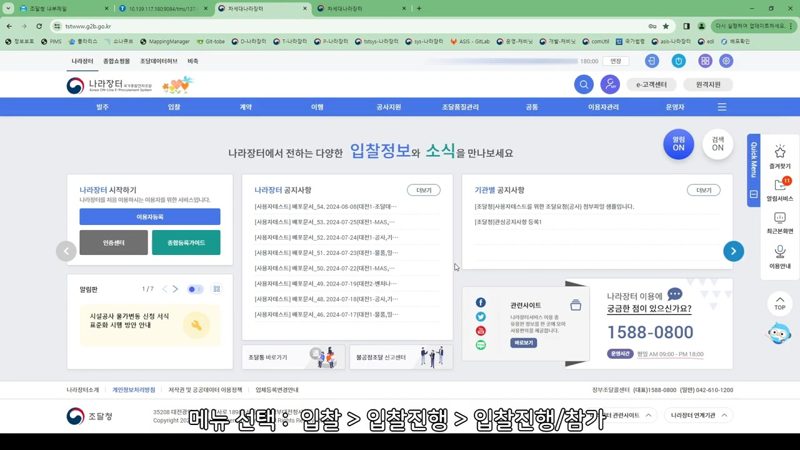Image resolution: width=800 pixels, height=450 pixels.
Task: Open the 공사지원 main menu
Action: click(x=389, y=107)
